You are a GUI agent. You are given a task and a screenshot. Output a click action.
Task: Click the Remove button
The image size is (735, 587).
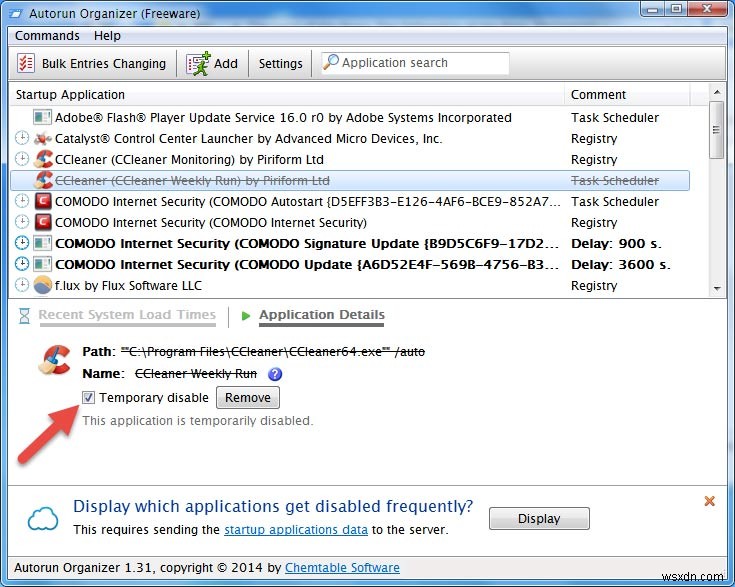pyautogui.click(x=248, y=398)
